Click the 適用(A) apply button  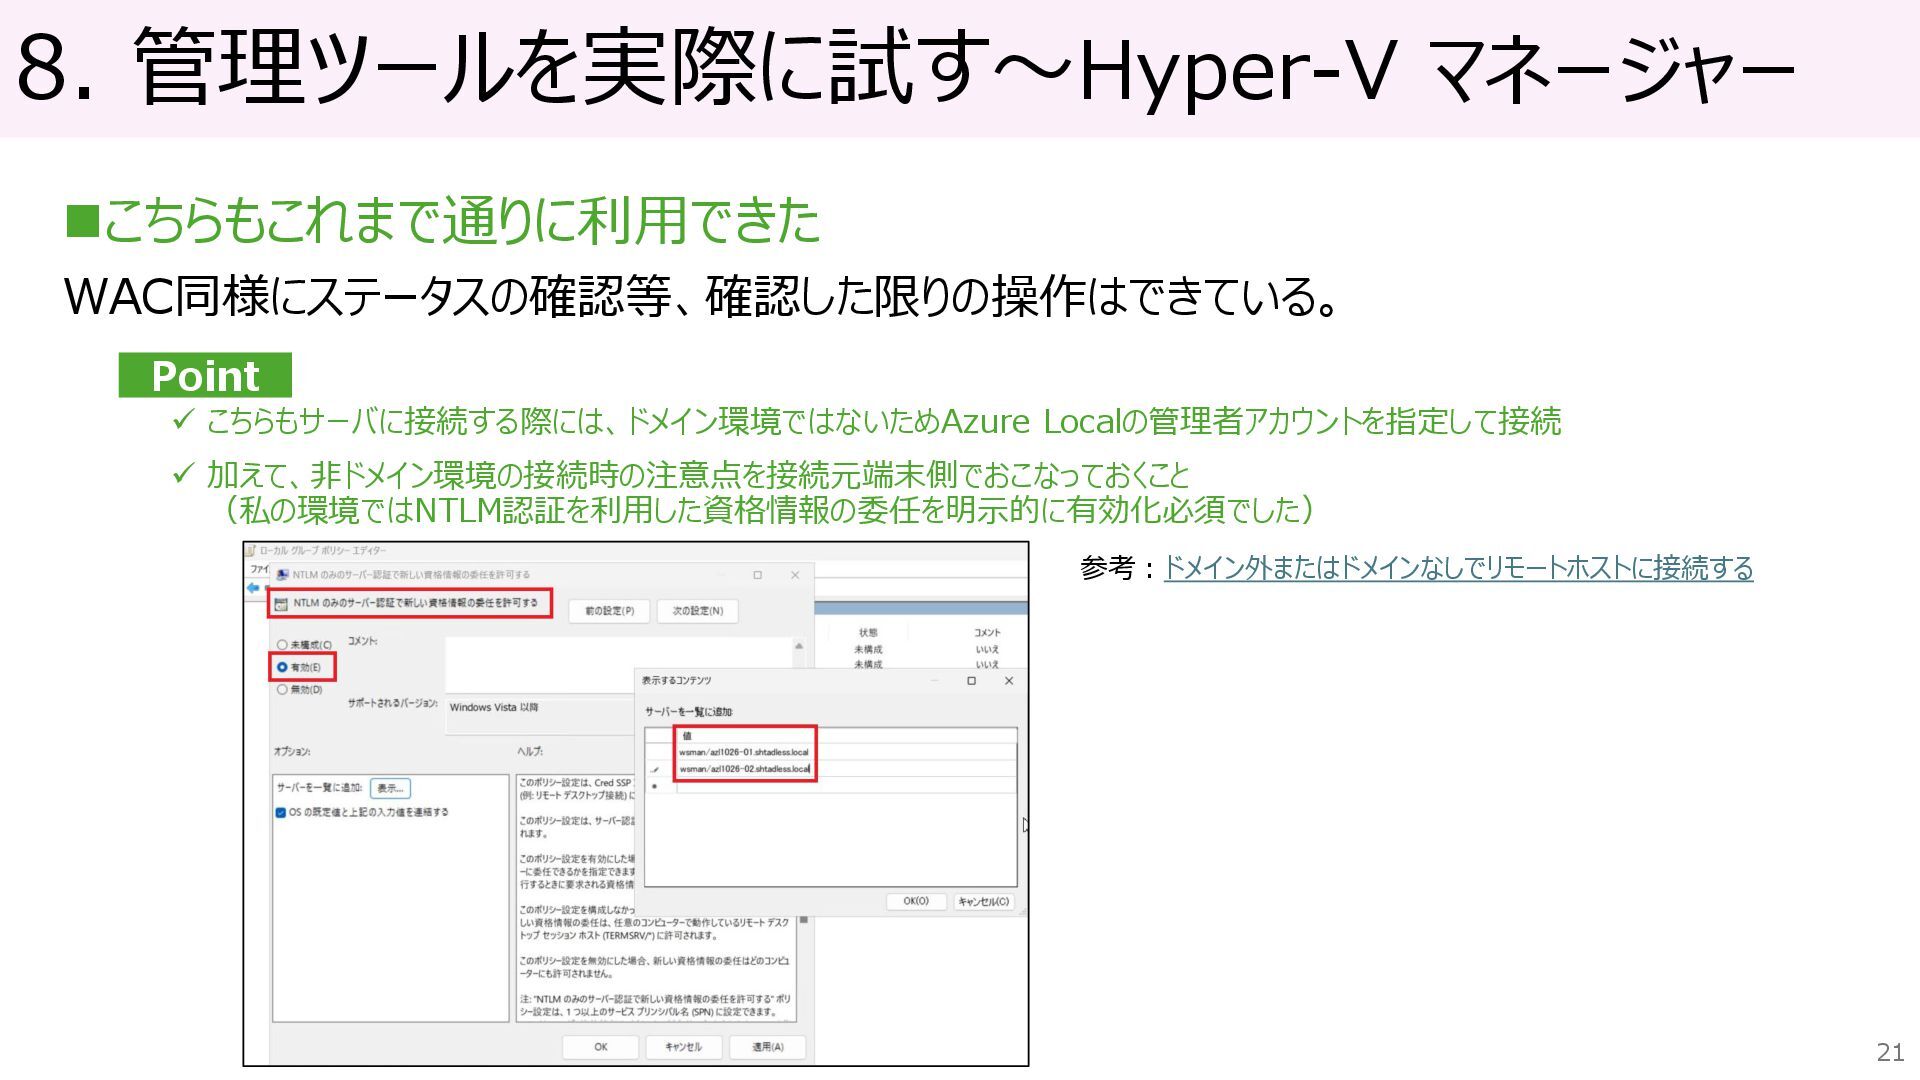767,1047
